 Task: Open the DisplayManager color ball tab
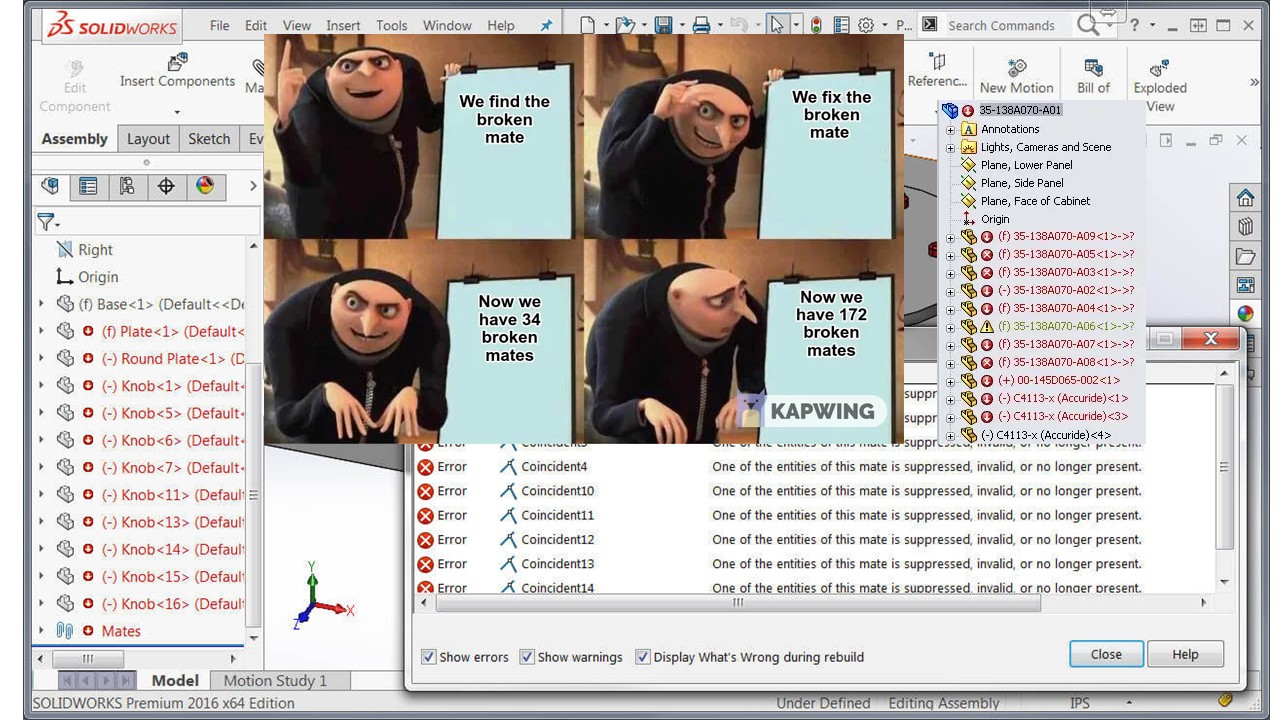[x=205, y=186]
